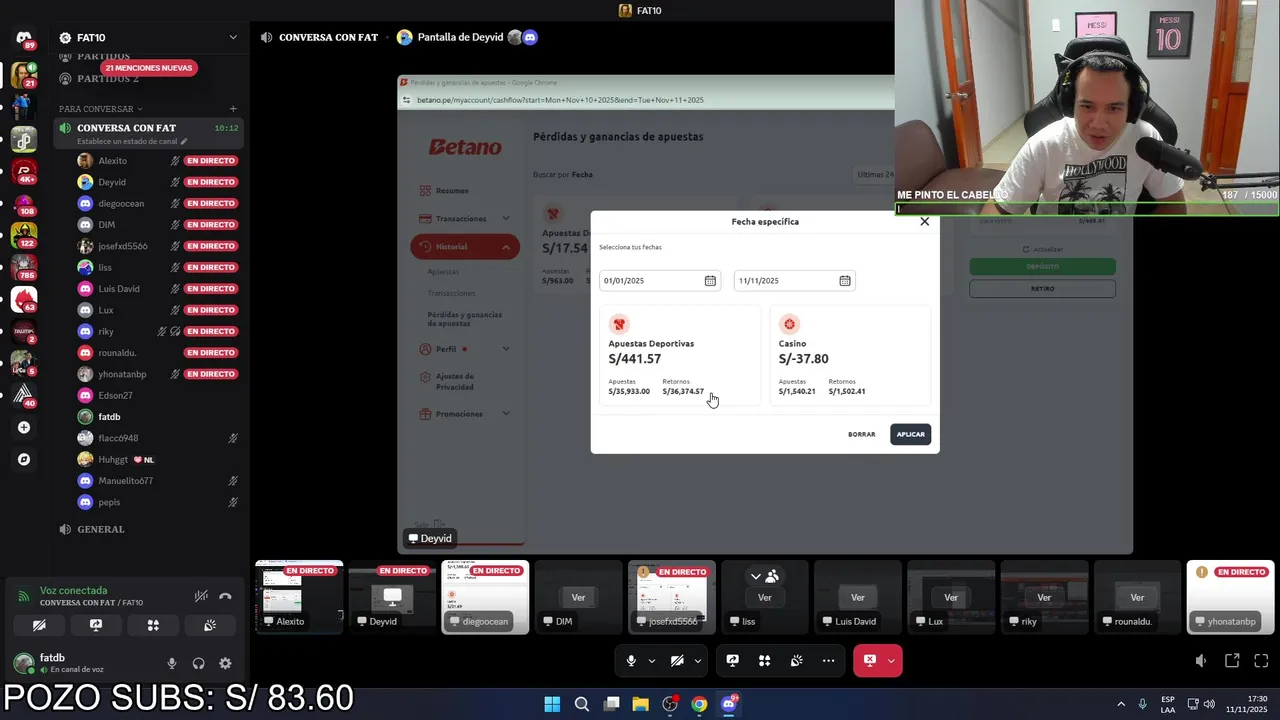Open Windows Start menu
1280x720 pixels.
pos(552,704)
